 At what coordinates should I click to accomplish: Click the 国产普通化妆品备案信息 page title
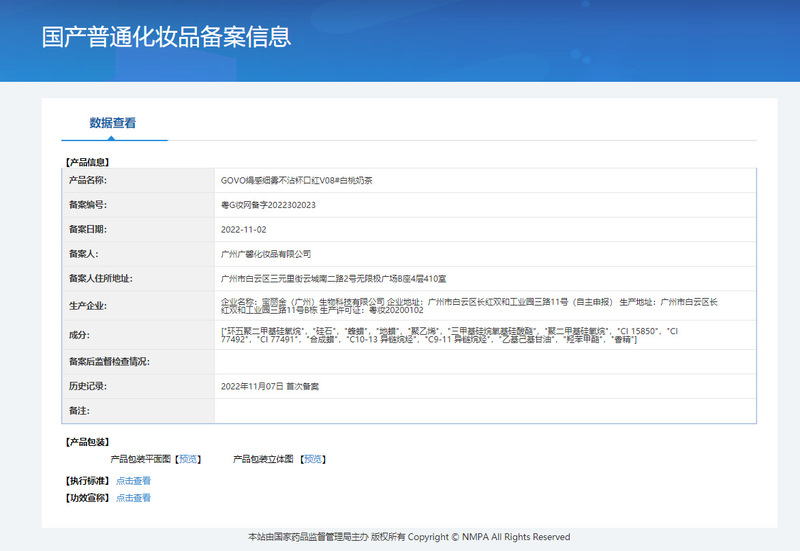[166, 37]
